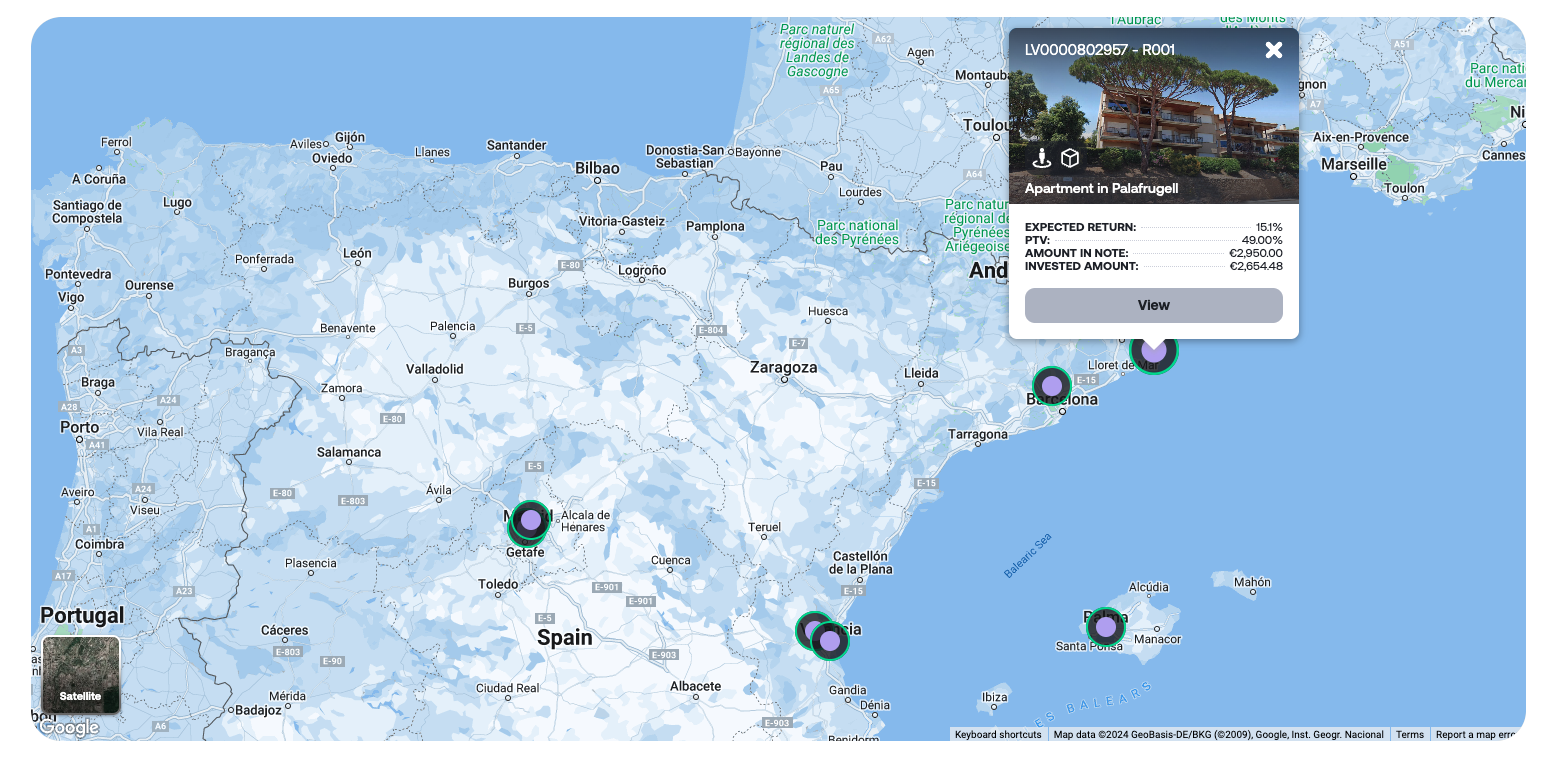Click the Balearic Sea label

1028,555
